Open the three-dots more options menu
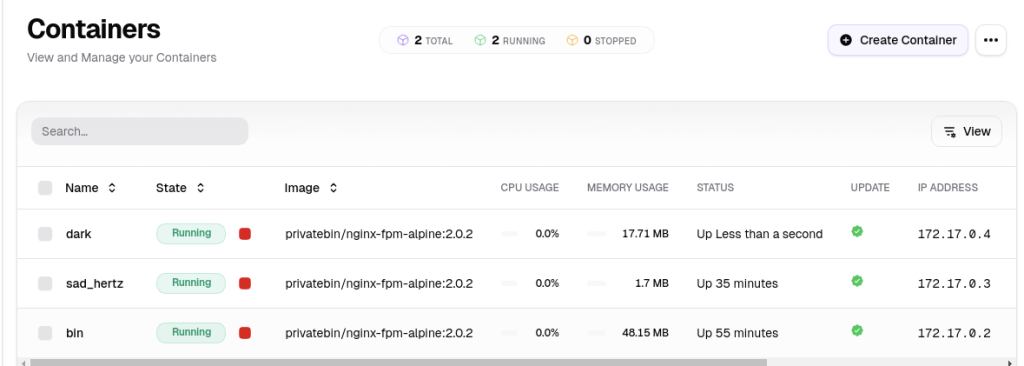1024x366 pixels. pos(991,41)
